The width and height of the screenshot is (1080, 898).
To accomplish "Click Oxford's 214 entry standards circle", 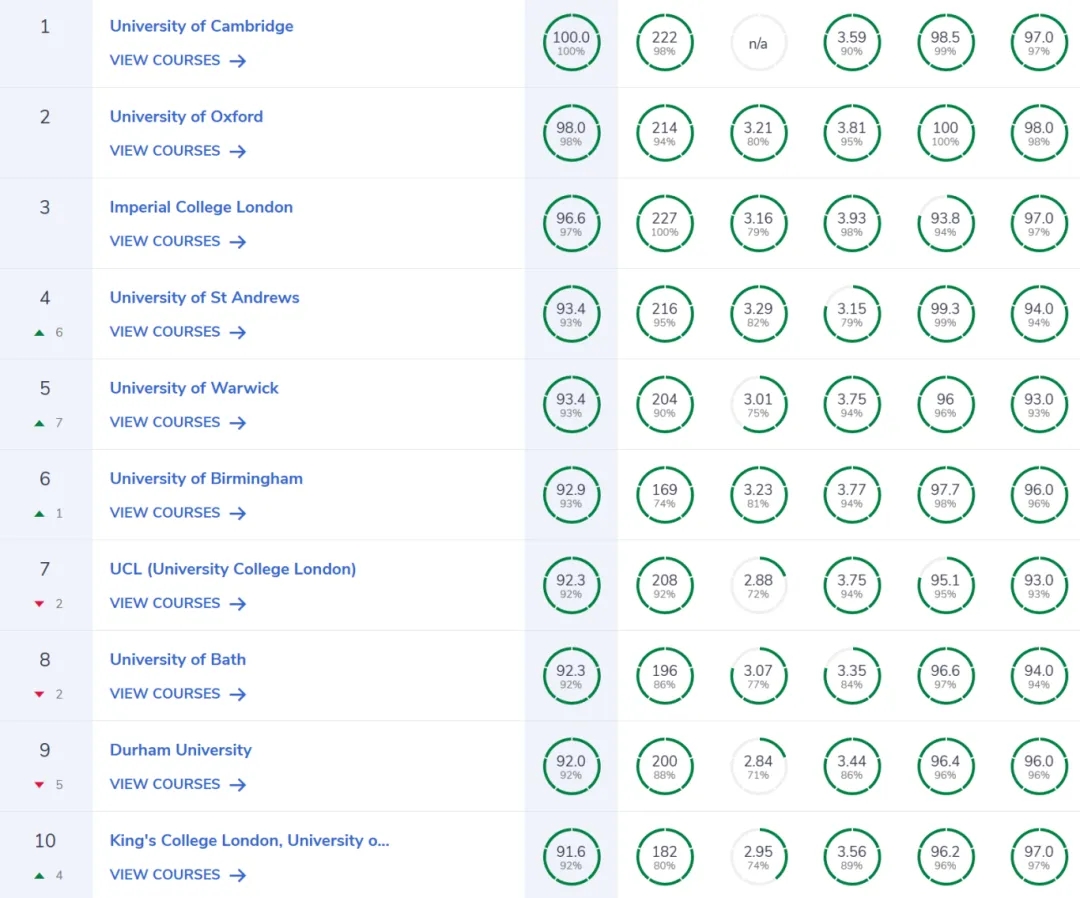I will pos(664,133).
